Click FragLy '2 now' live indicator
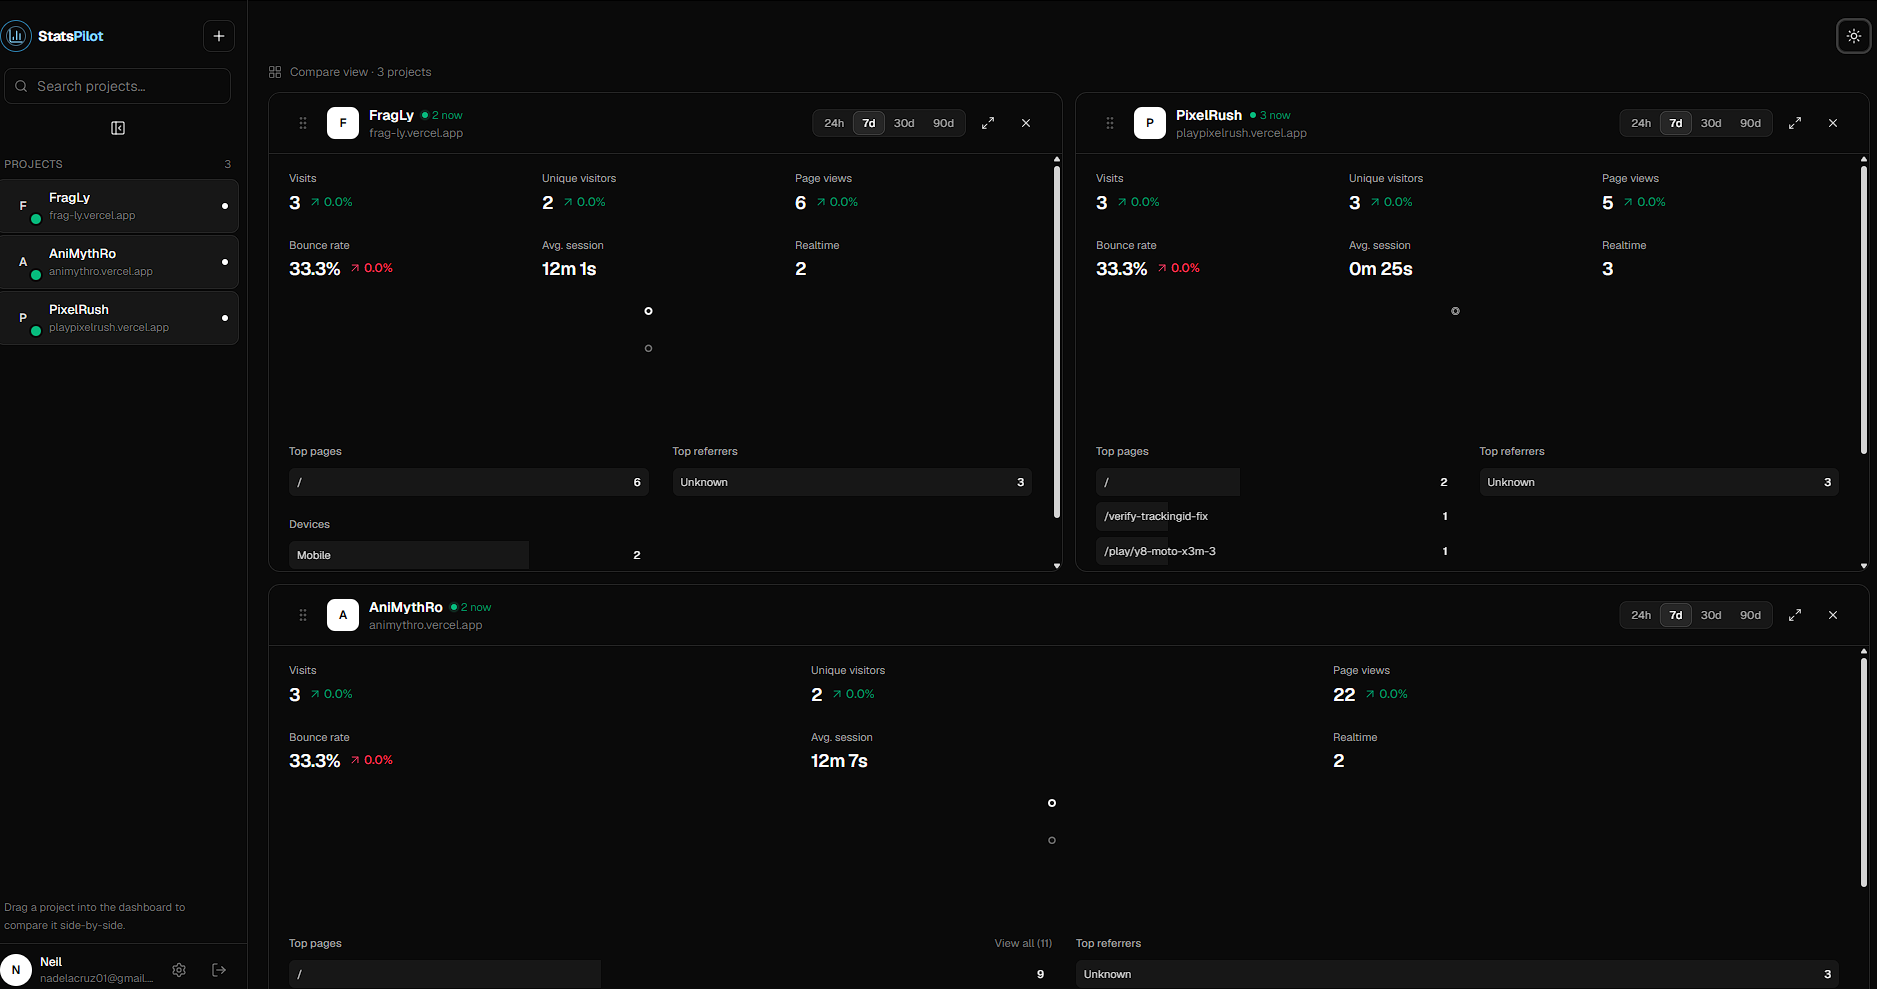The image size is (1877, 989). coord(442,115)
